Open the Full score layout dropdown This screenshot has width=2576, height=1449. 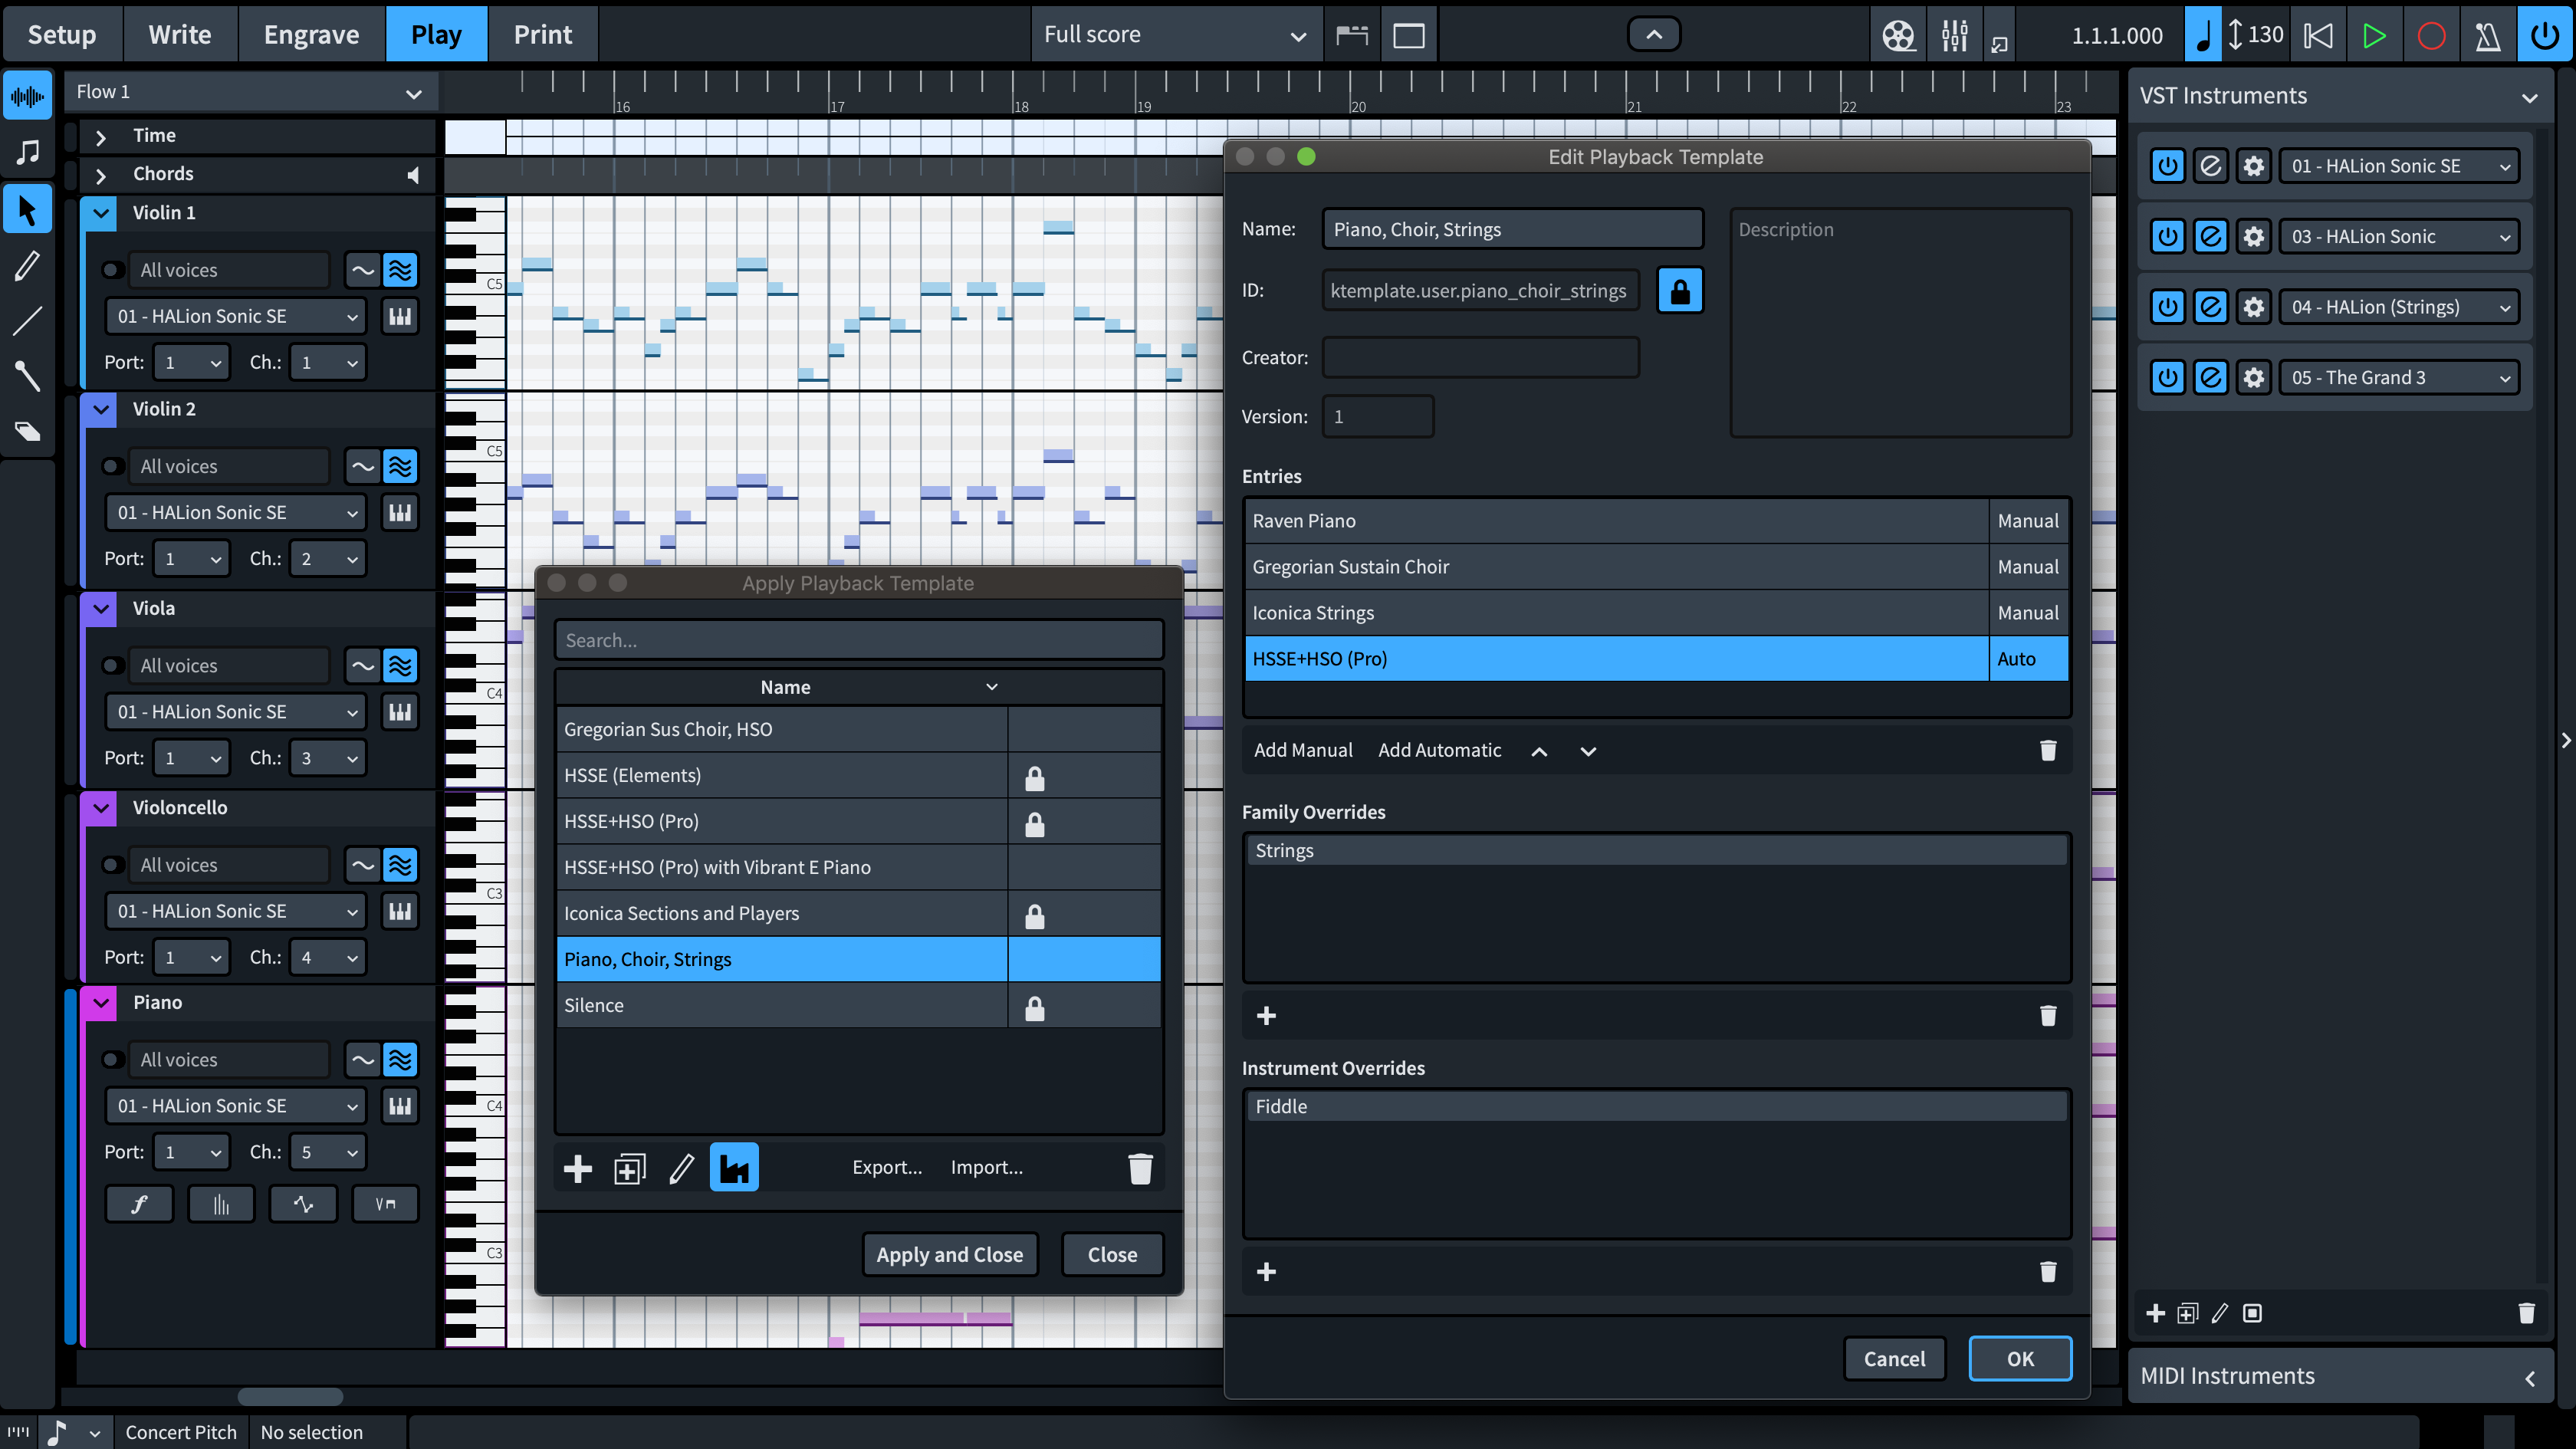coord(1176,34)
